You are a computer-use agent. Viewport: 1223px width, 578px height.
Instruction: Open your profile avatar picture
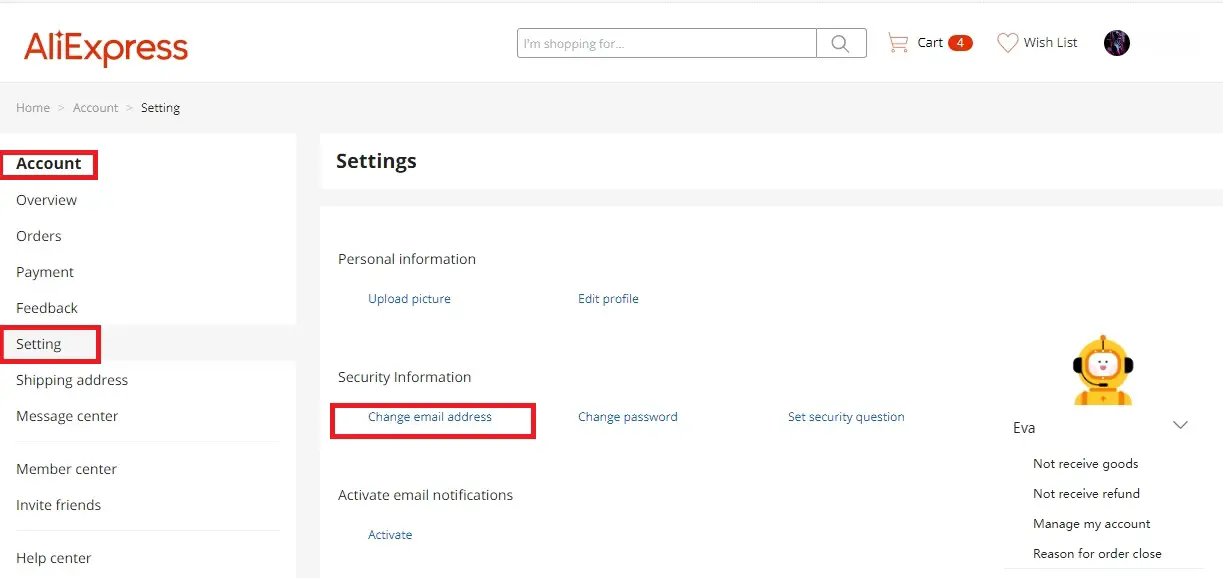click(x=1117, y=42)
